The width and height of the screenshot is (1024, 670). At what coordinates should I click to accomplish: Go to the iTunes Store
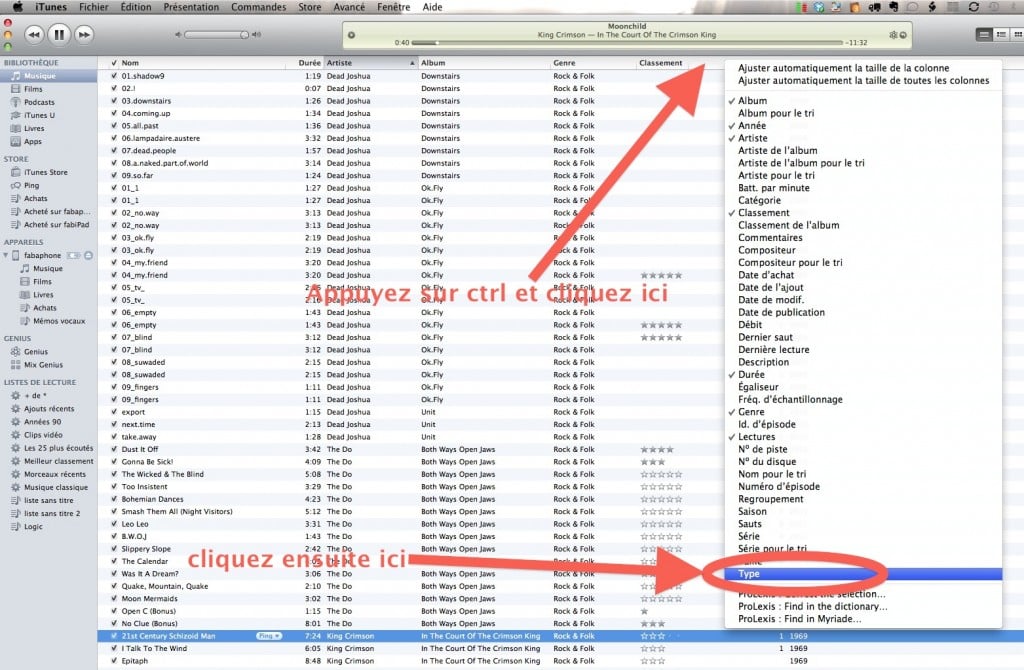coord(46,172)
